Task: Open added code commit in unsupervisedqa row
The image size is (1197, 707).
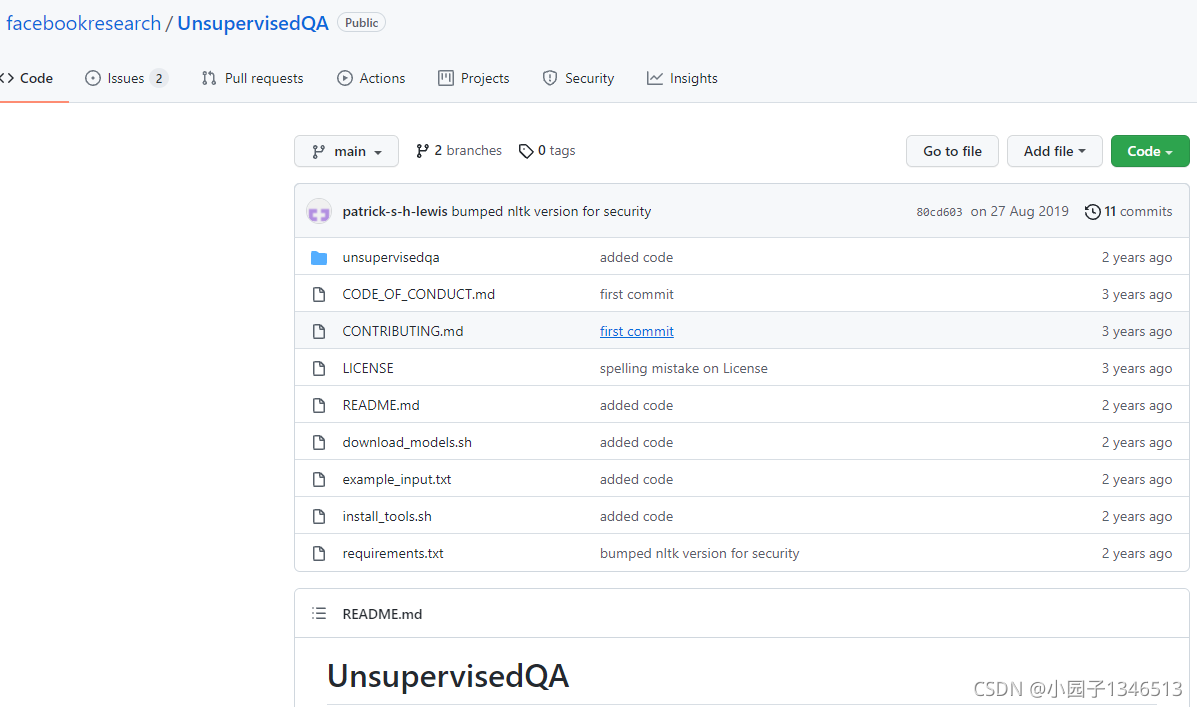Action: pos(636,257)
